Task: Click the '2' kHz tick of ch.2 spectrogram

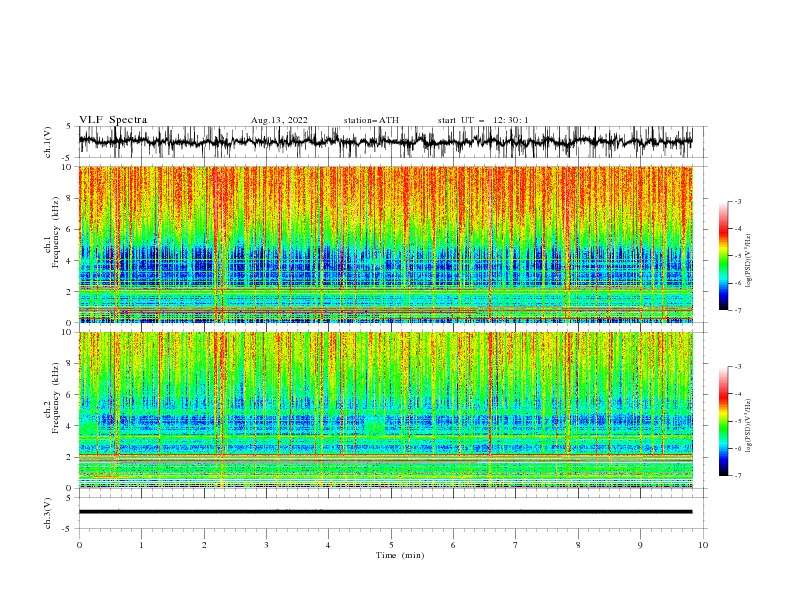Action: (71, 457)
